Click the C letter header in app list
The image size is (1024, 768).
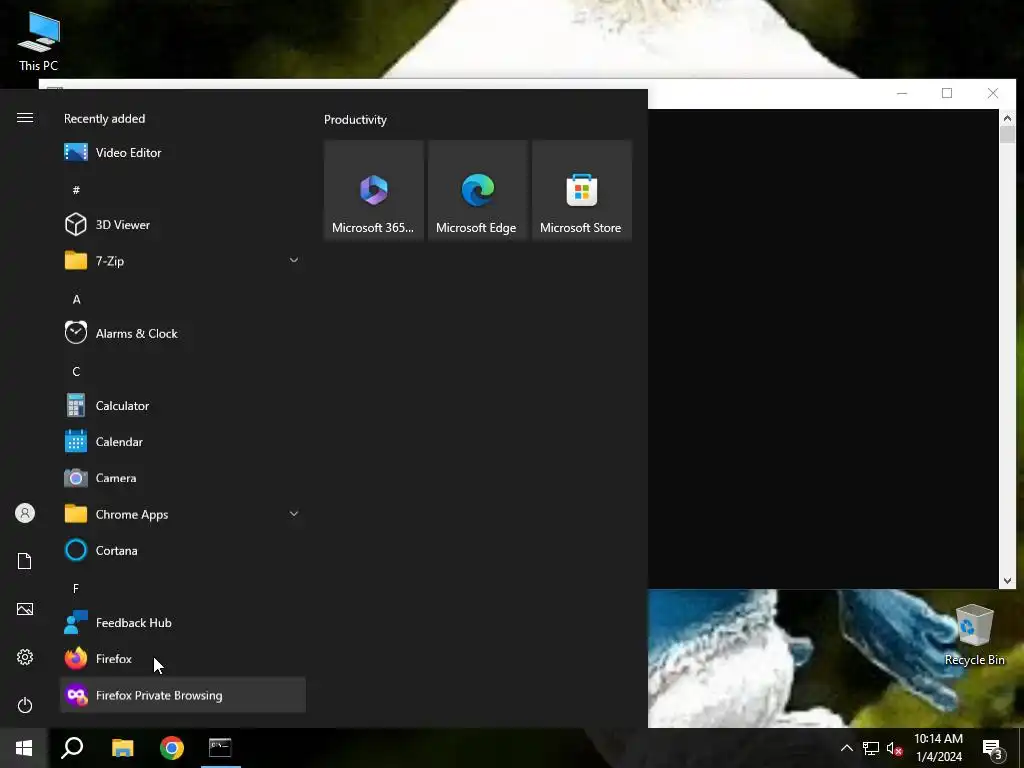(76, 372)
